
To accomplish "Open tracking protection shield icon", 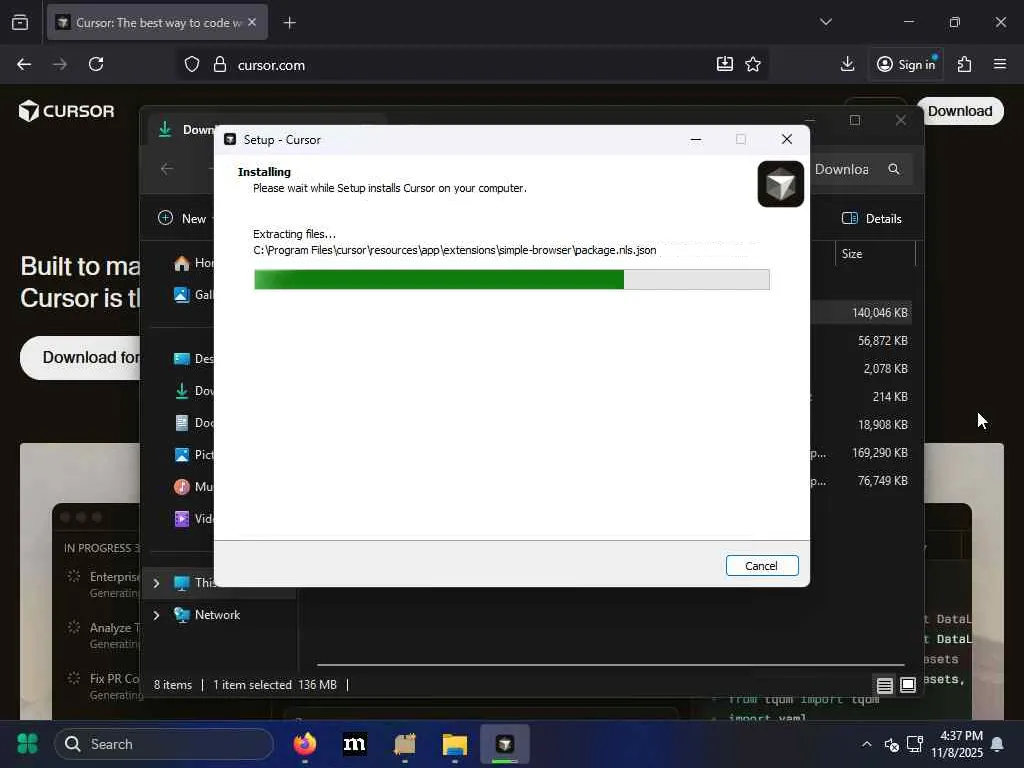I will [x=191, y=65].
